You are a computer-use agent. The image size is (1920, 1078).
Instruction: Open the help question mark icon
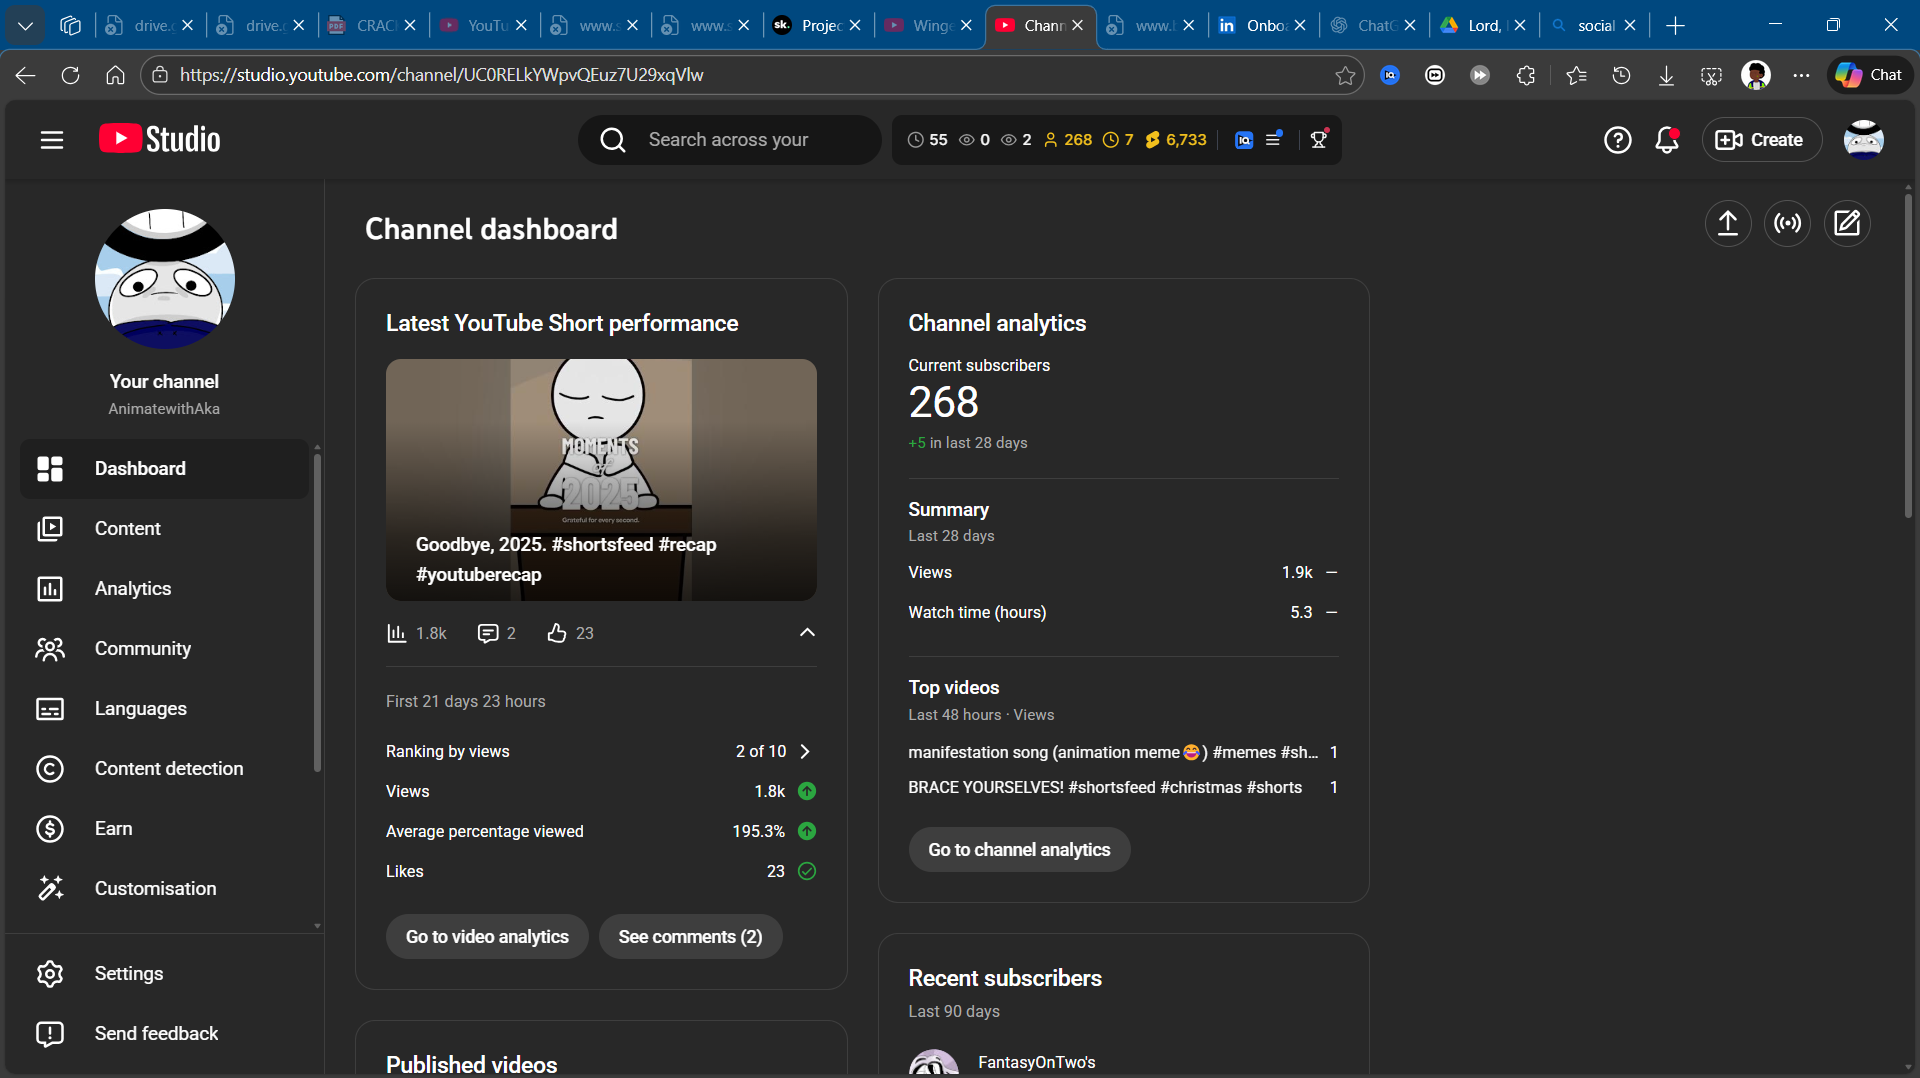pos(1617,140)
